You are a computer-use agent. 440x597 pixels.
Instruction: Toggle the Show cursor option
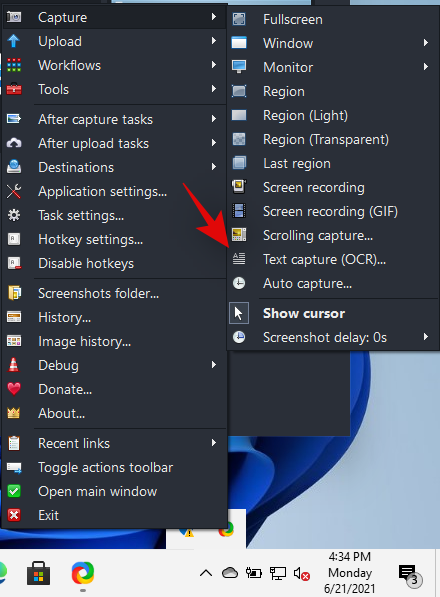333,313
